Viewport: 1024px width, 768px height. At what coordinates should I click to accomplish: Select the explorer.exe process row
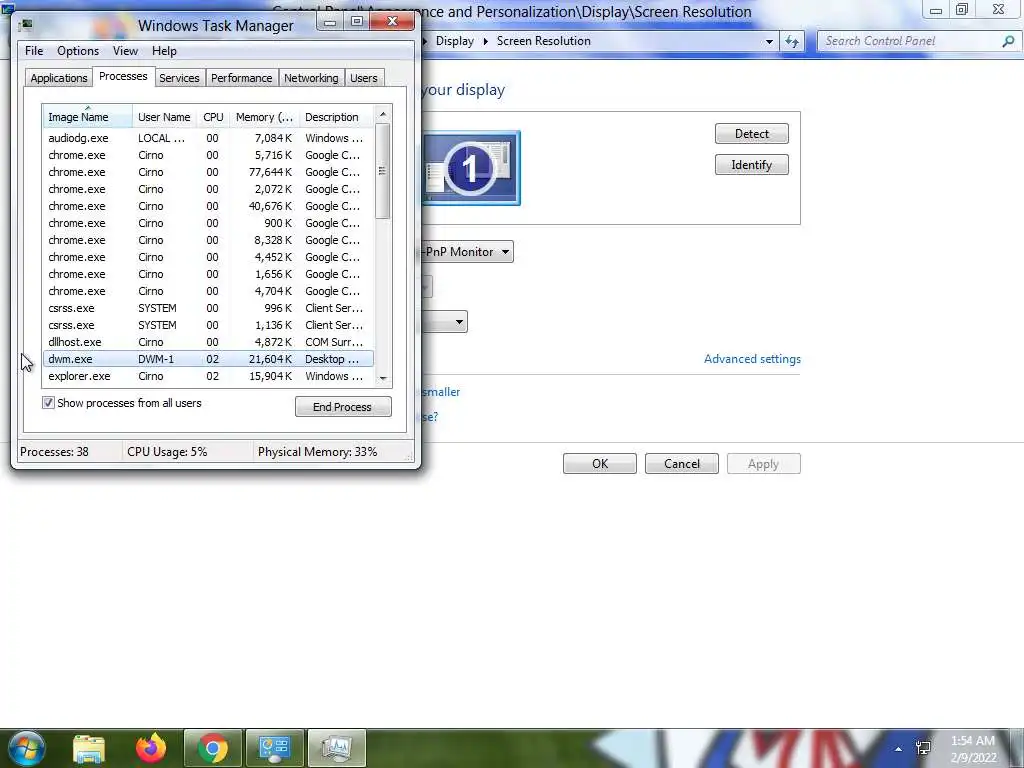[208, 376]
